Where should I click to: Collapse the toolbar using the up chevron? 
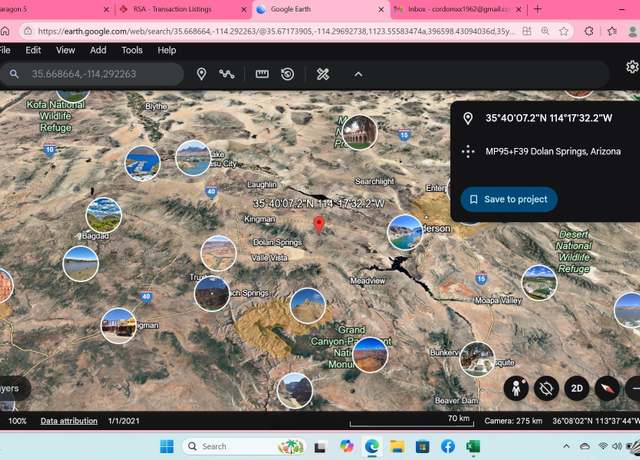(358, 74)
